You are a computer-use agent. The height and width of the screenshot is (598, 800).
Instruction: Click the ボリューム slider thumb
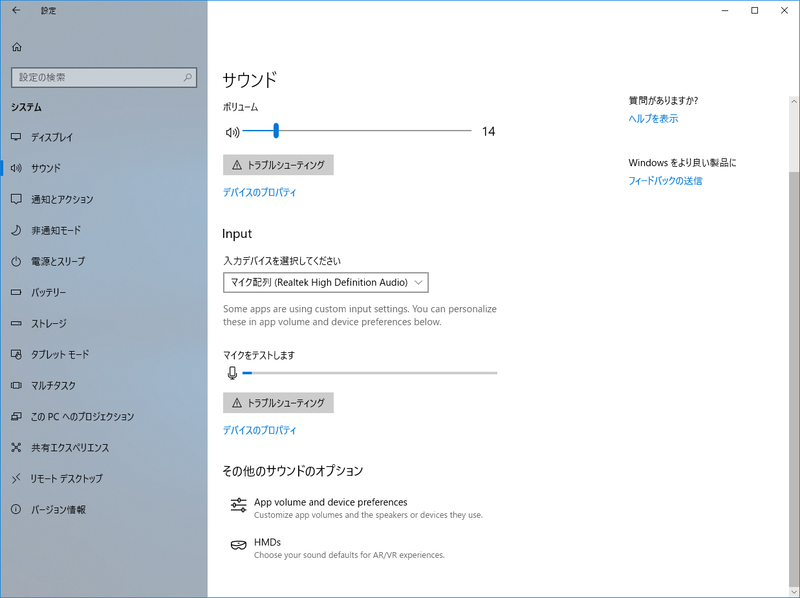coord(276,131)
